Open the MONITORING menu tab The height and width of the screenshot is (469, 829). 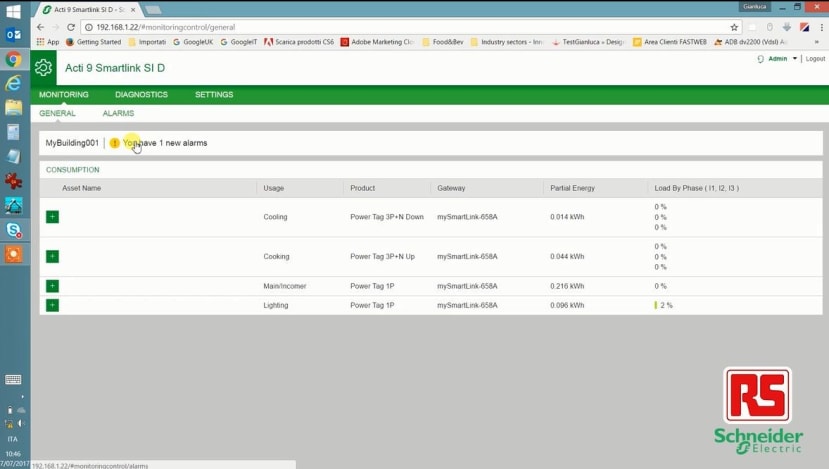click(x=64, y=95)
